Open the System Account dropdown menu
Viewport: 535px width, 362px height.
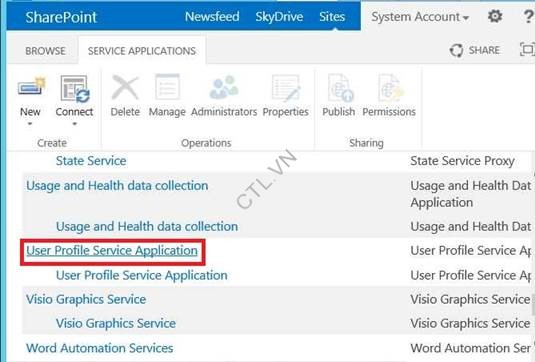click(420, 17)
